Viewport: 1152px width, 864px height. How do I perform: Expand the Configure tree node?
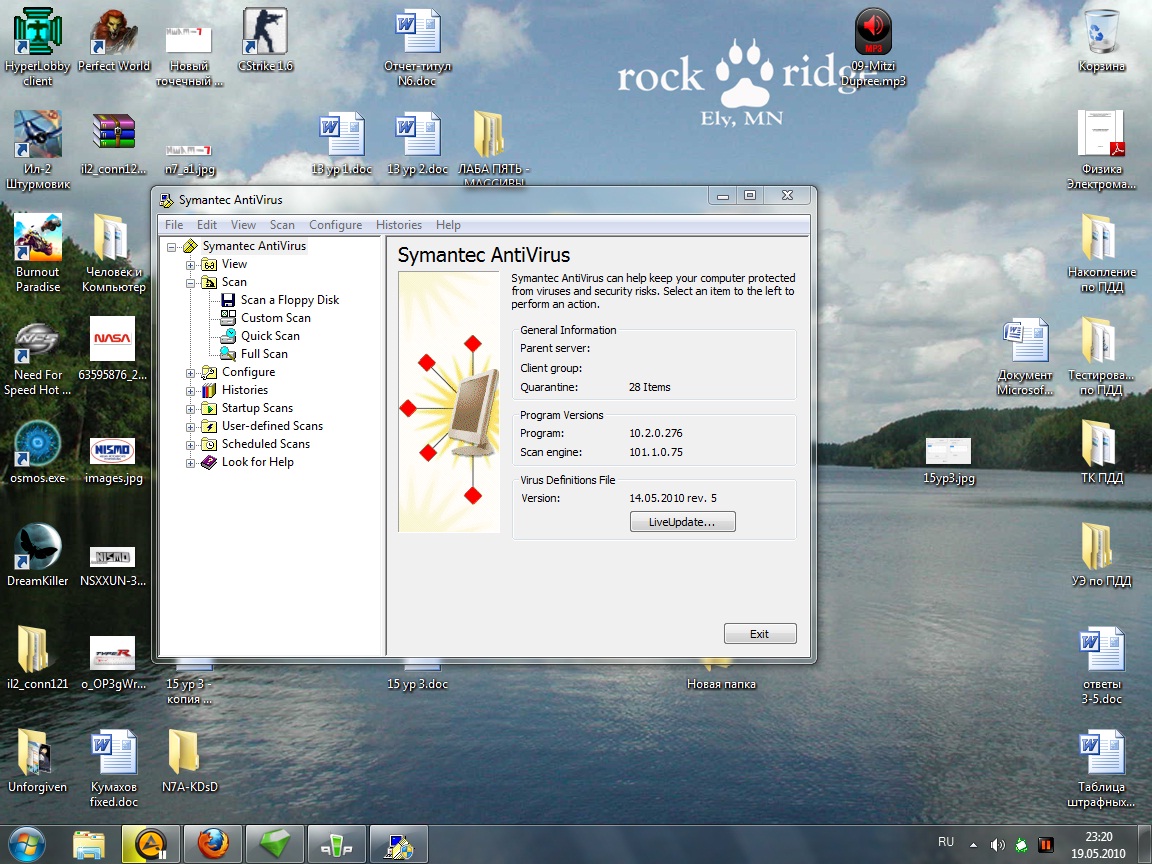190,373
